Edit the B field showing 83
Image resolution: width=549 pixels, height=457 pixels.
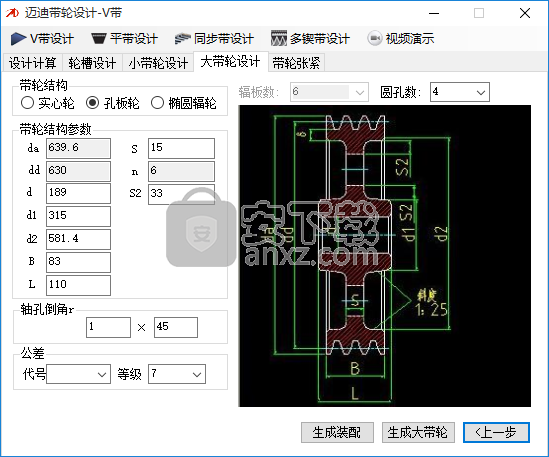[78, 262]
